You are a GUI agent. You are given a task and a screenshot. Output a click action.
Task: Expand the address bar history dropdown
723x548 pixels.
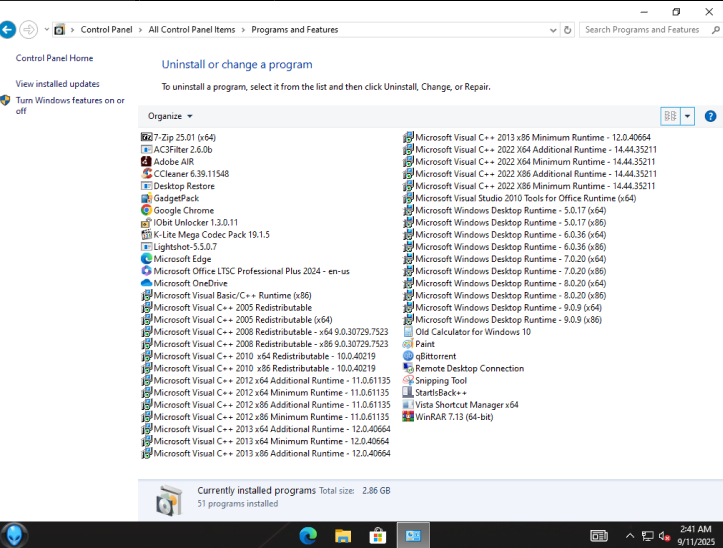(x=553, y=30)
